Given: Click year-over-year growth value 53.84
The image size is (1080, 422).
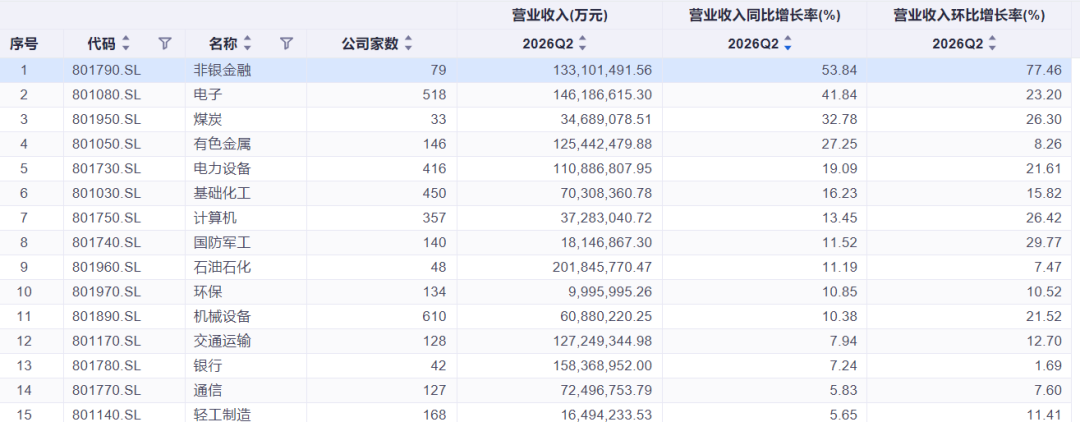Looking at the screenshot, I should tap(840, 70).
